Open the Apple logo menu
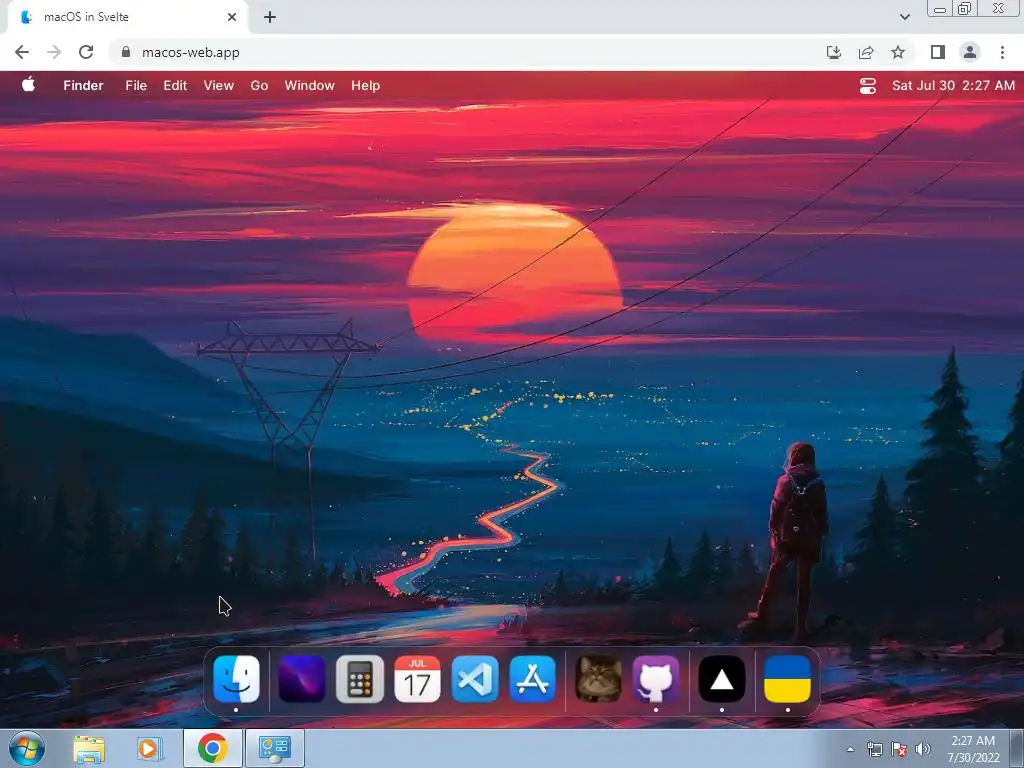The height and width of the screenshot is (768, 1024). 28,85
